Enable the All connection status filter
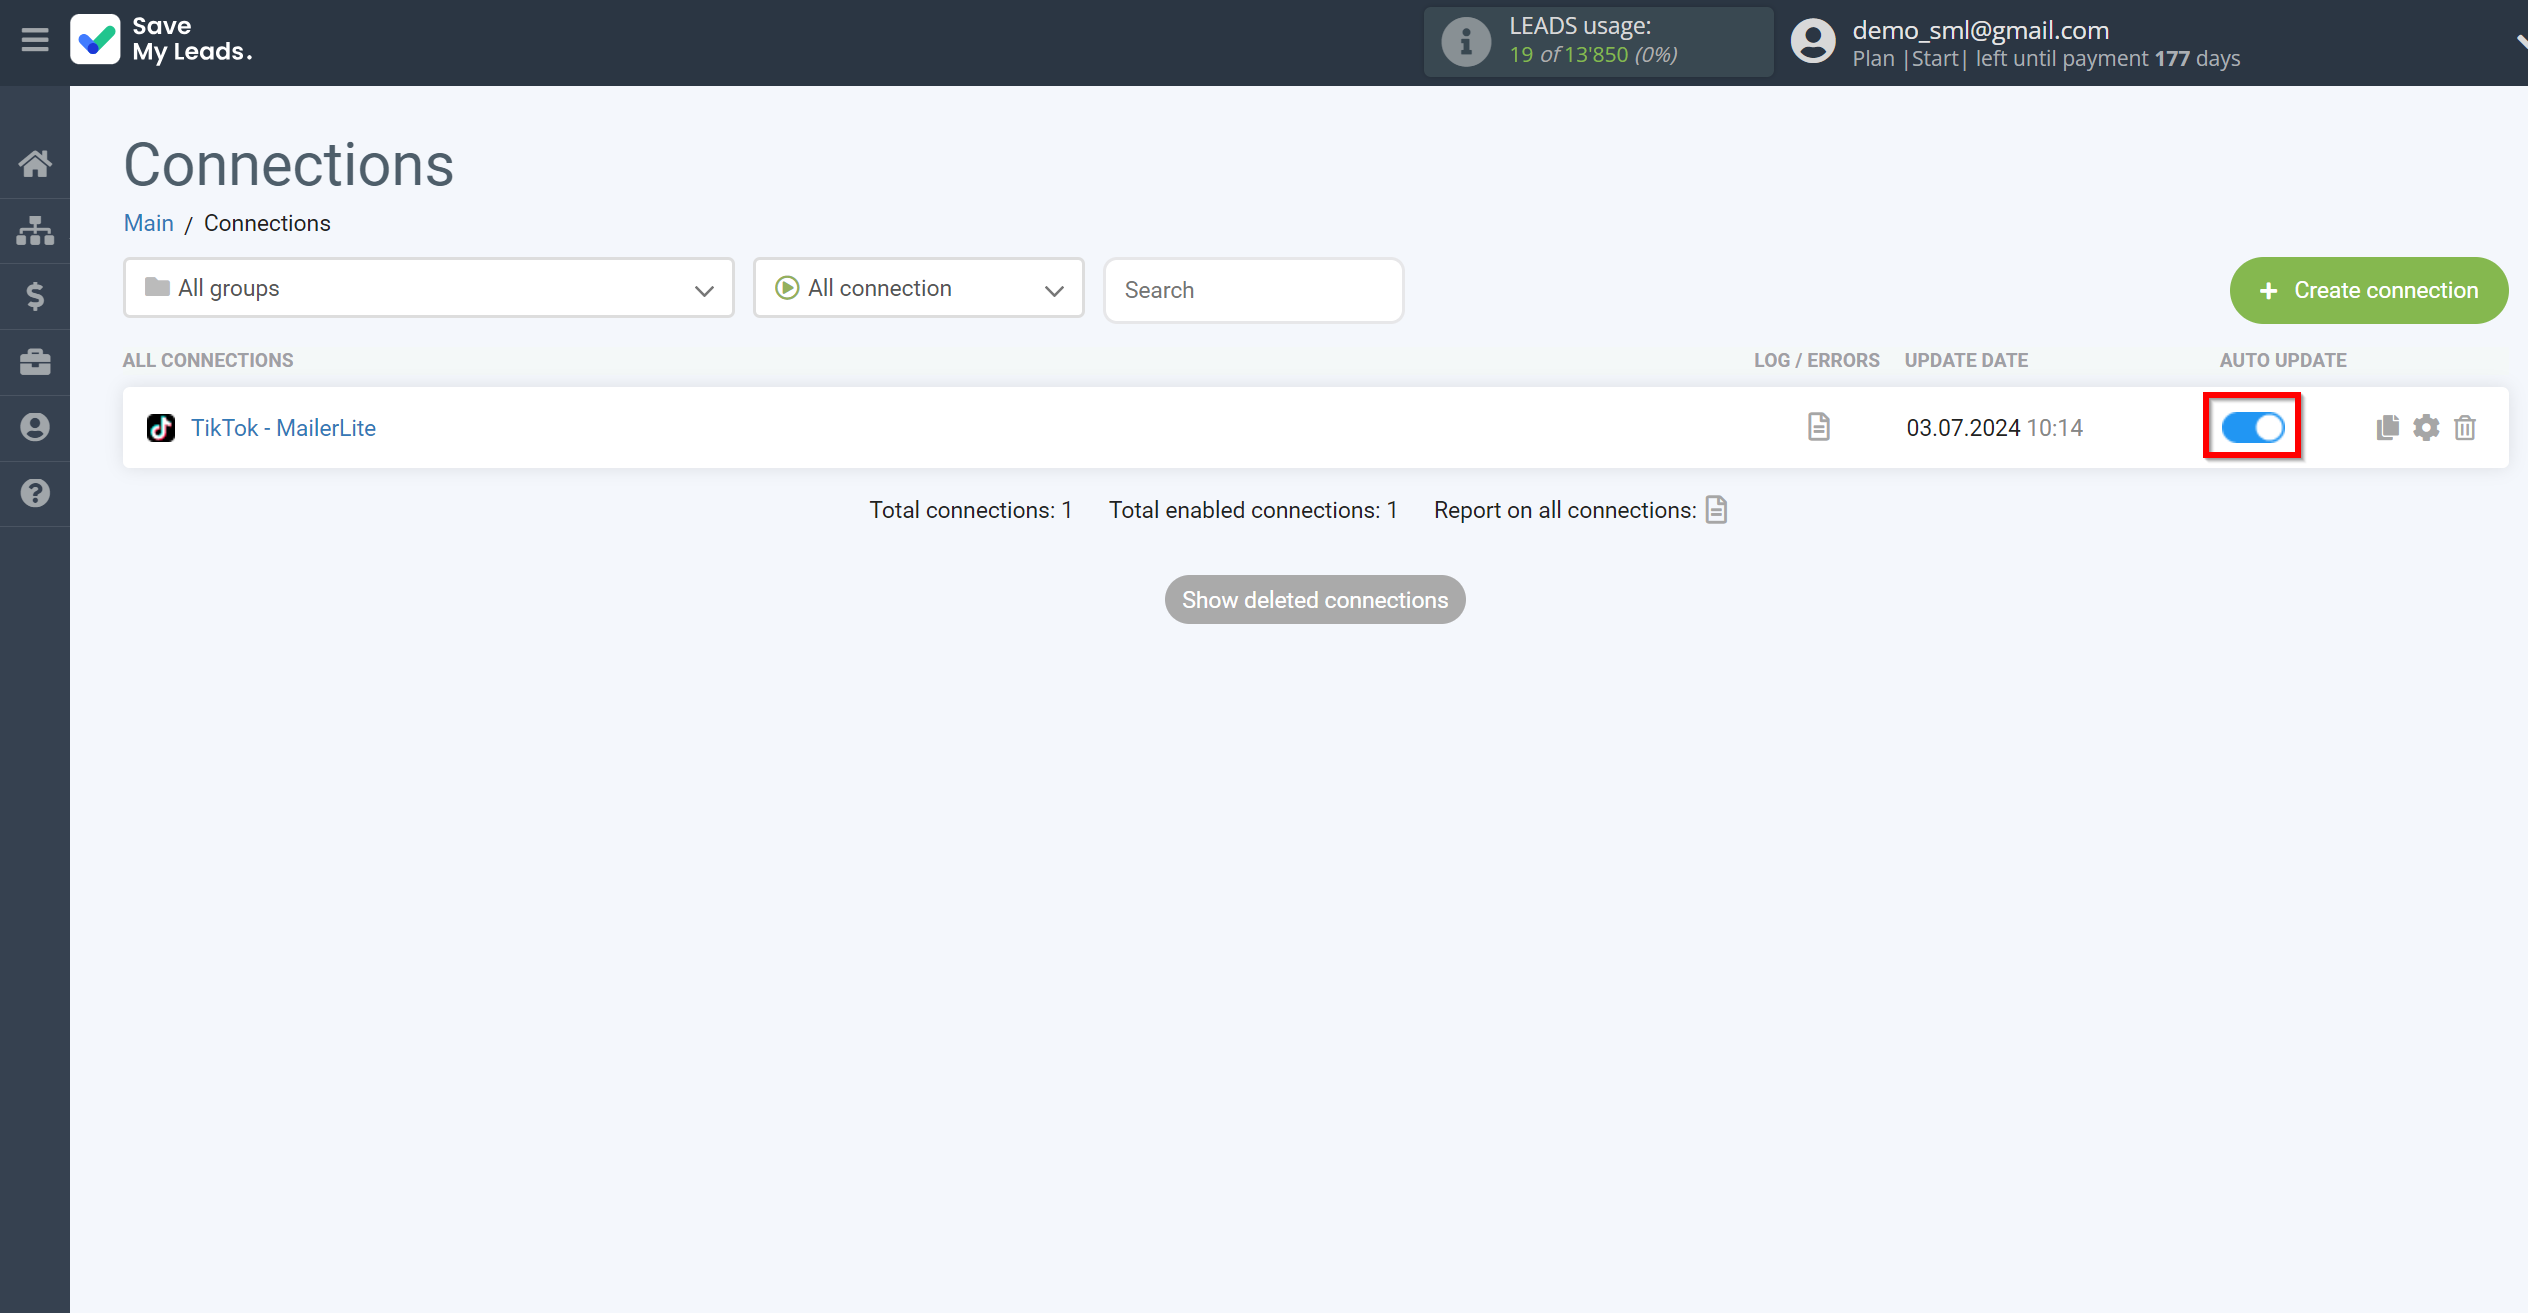 point(918,288)
